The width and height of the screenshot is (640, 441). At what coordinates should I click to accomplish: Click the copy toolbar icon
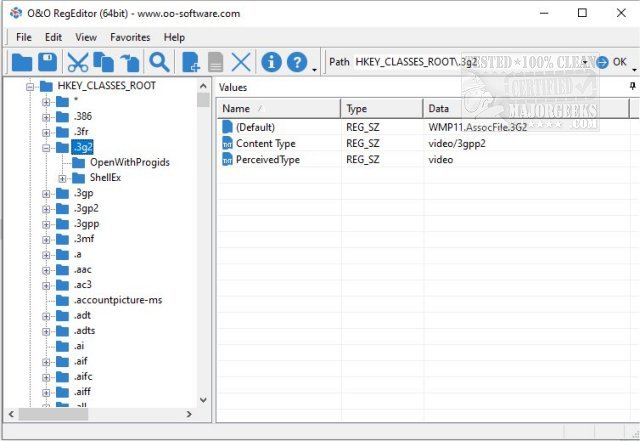click(104, 62)
